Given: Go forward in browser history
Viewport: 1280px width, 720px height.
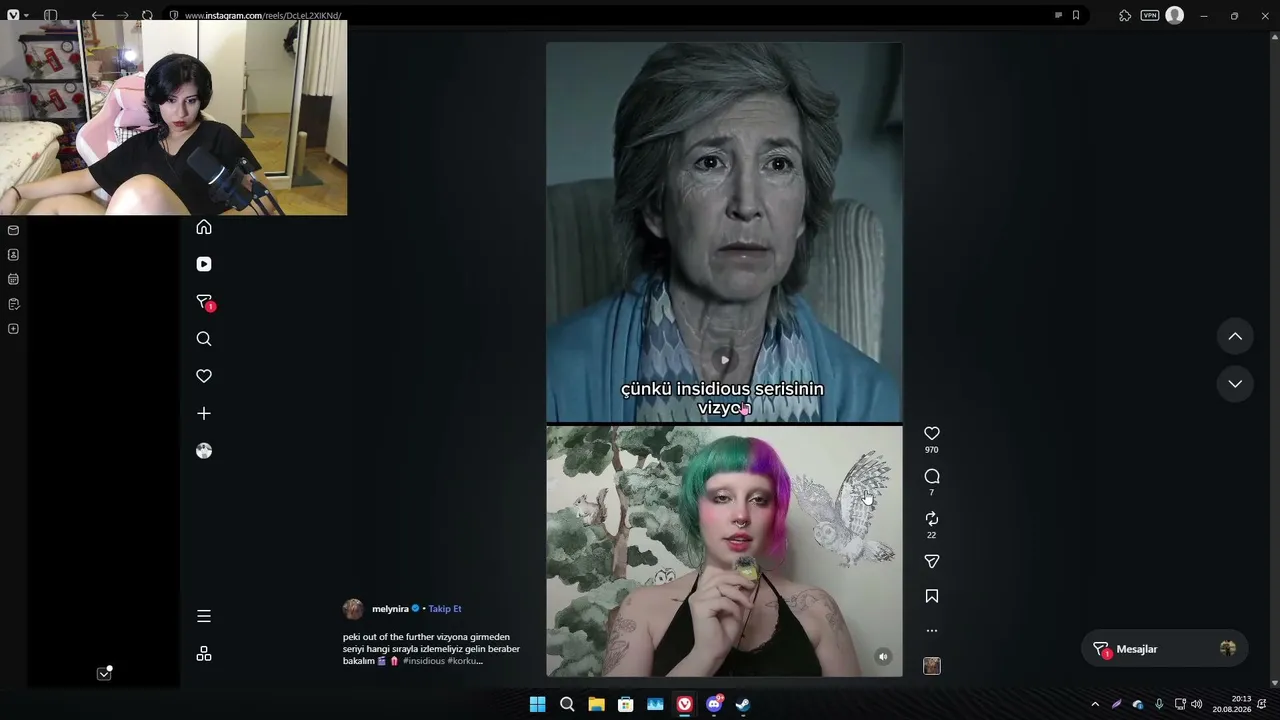Looking at the screenshot, I should click(x=122, y=15).
